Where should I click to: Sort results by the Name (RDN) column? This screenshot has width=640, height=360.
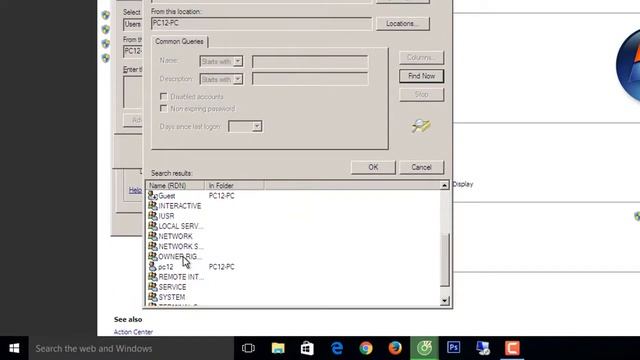click(176, 185)
